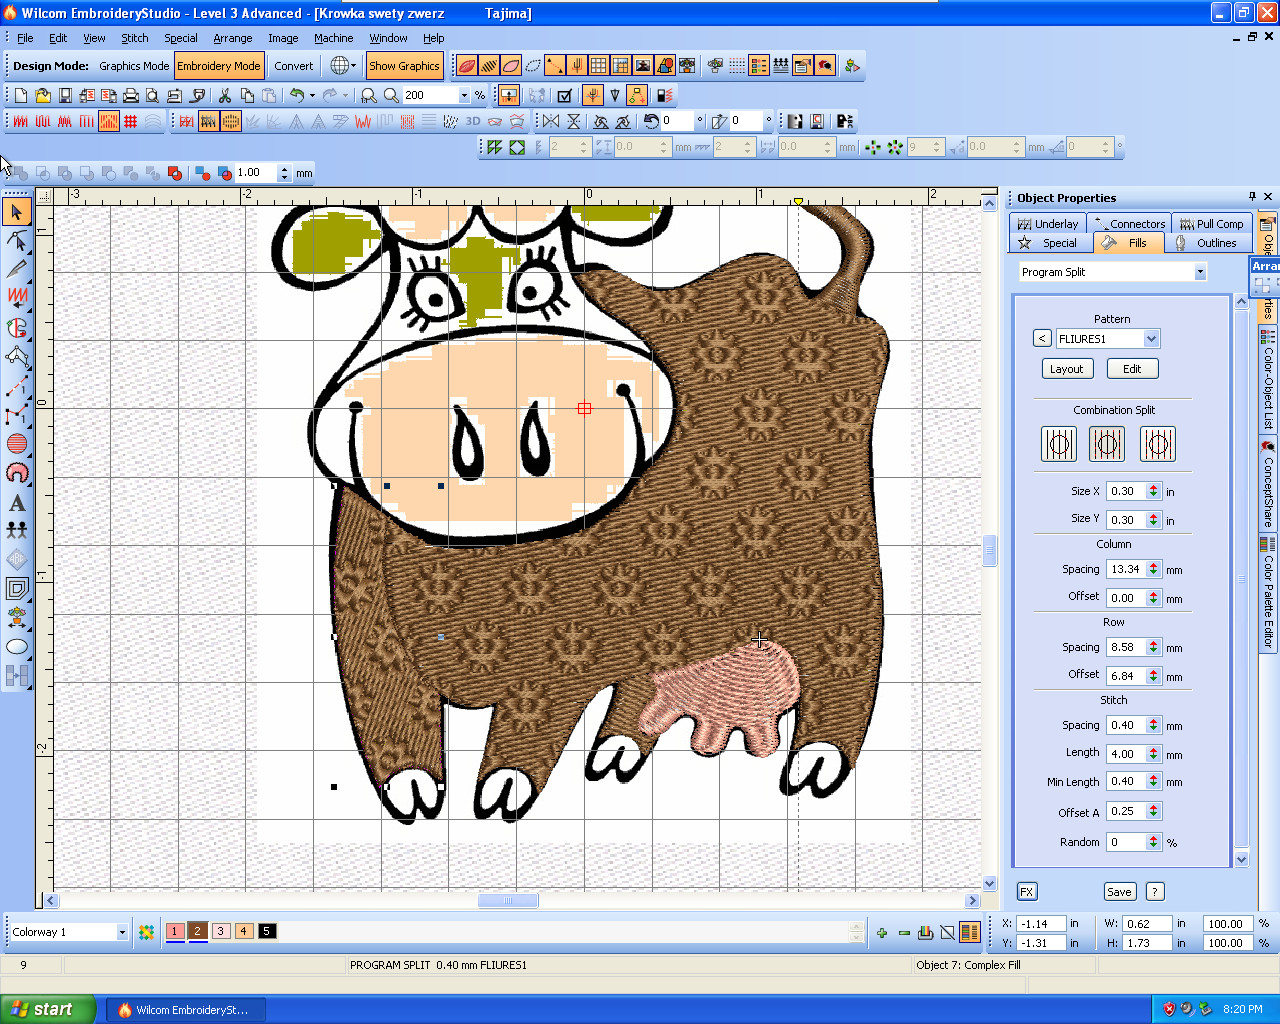Image resolution: width=1280 pixels, height=1024 pixels.
Task: Click the New document icon
Action: [x=21, y=95]
